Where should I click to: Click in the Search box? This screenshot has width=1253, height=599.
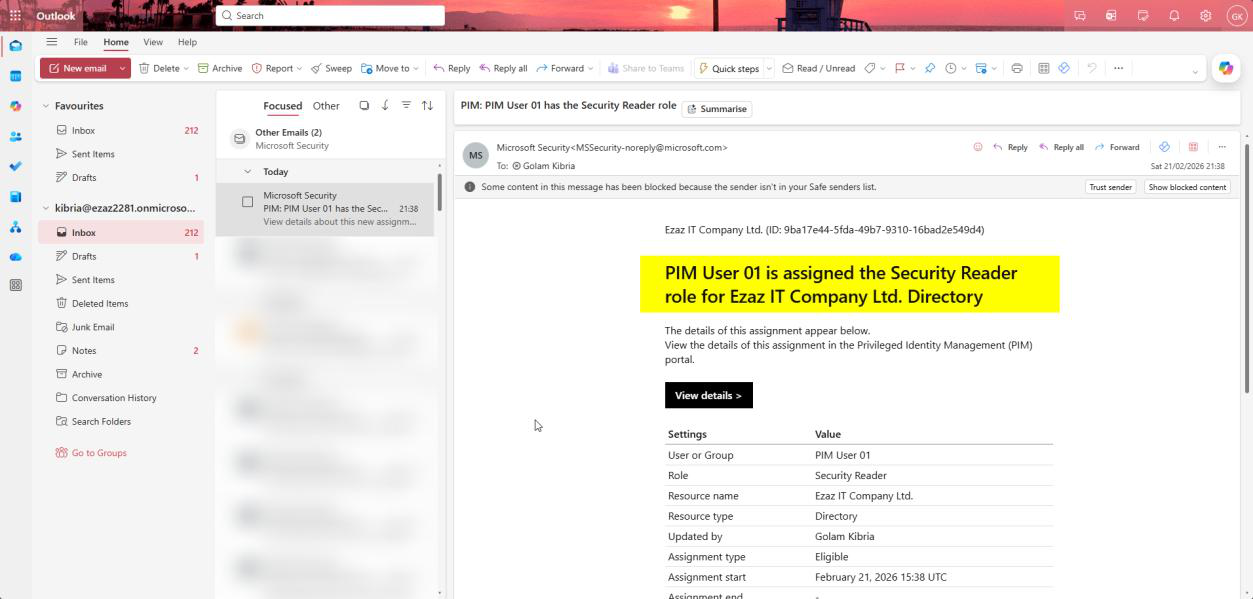click(x=330, y=15)
